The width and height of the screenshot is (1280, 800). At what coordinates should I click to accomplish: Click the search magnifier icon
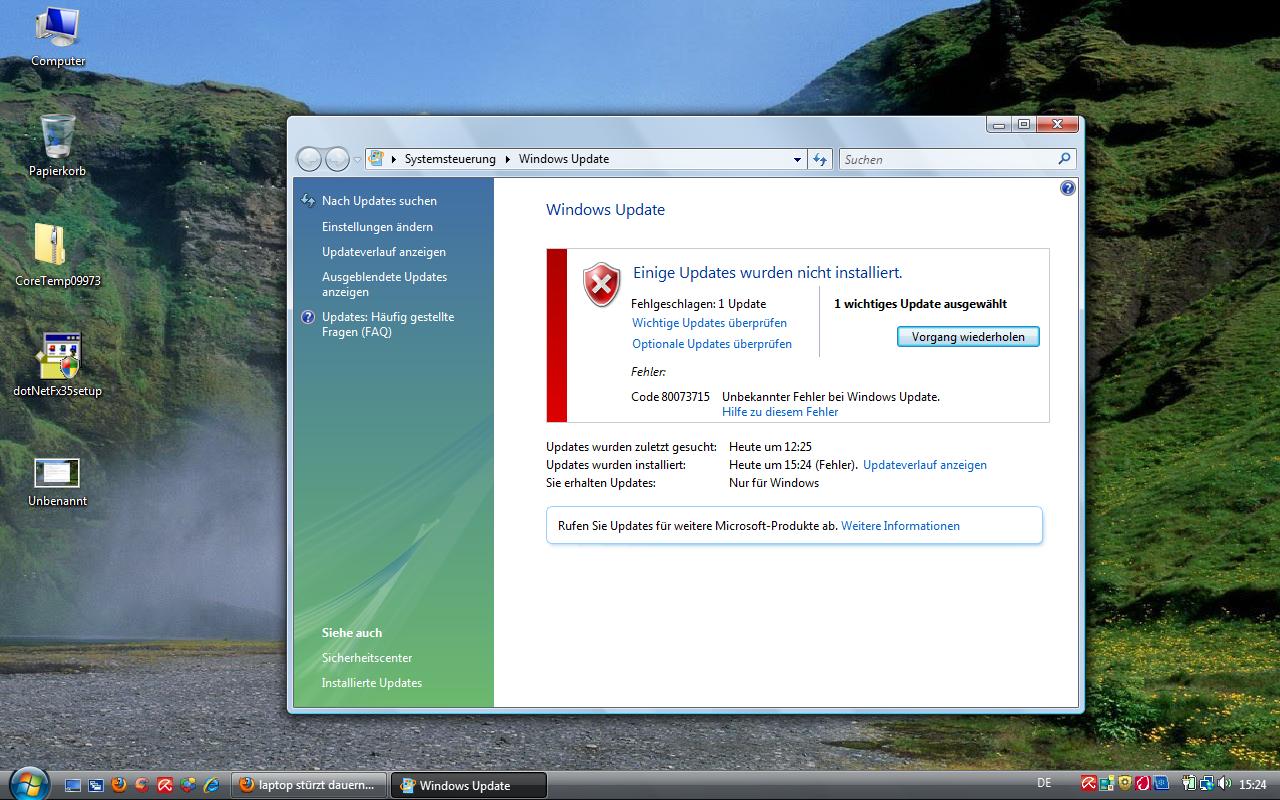tap(1064, 159)
